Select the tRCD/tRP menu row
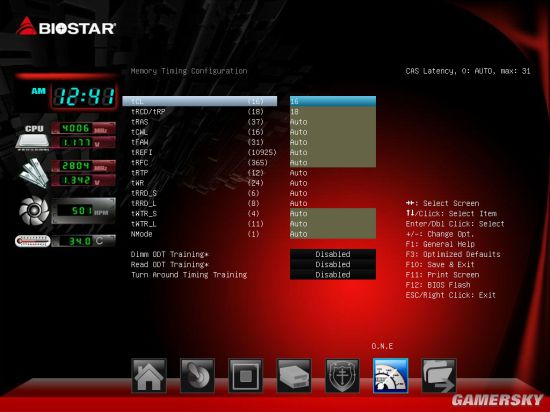The height and width of the screenshot is (412, 550). click(200, 112)
